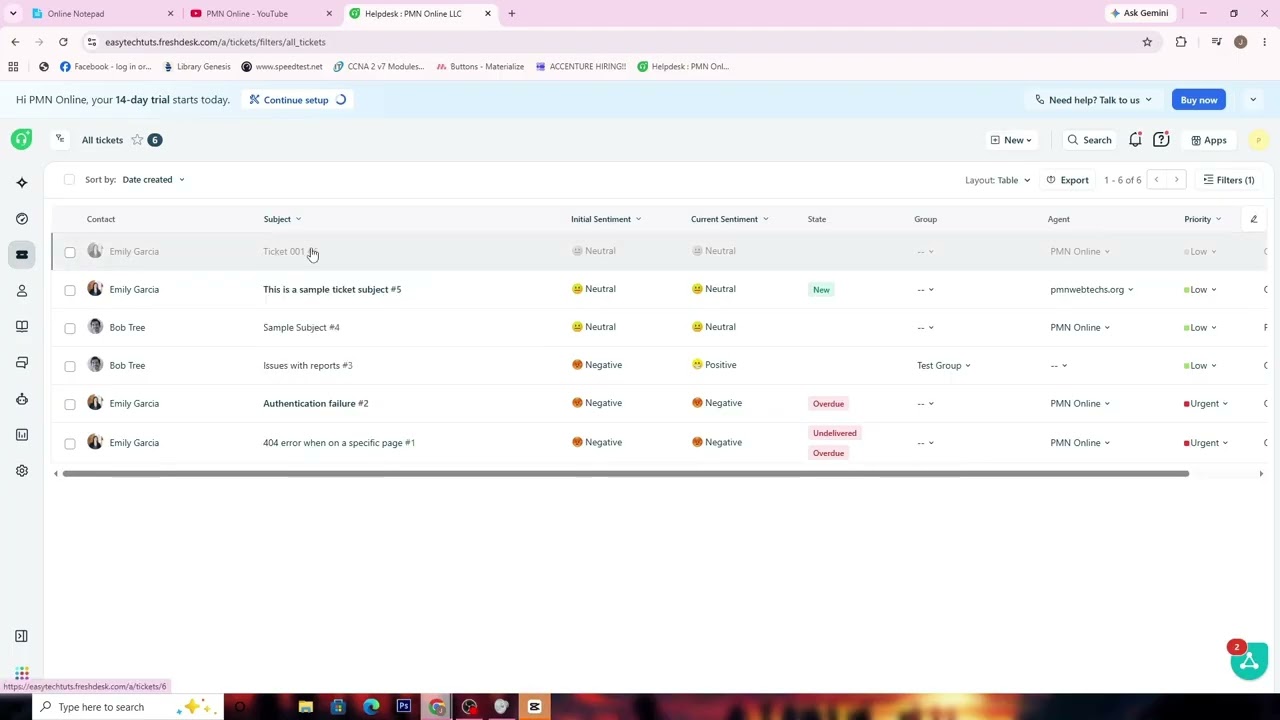Screen dimensions: 1280x720
Task: Check the Authentication failure #2 row checkbox
Action: (x=70, y=404)
